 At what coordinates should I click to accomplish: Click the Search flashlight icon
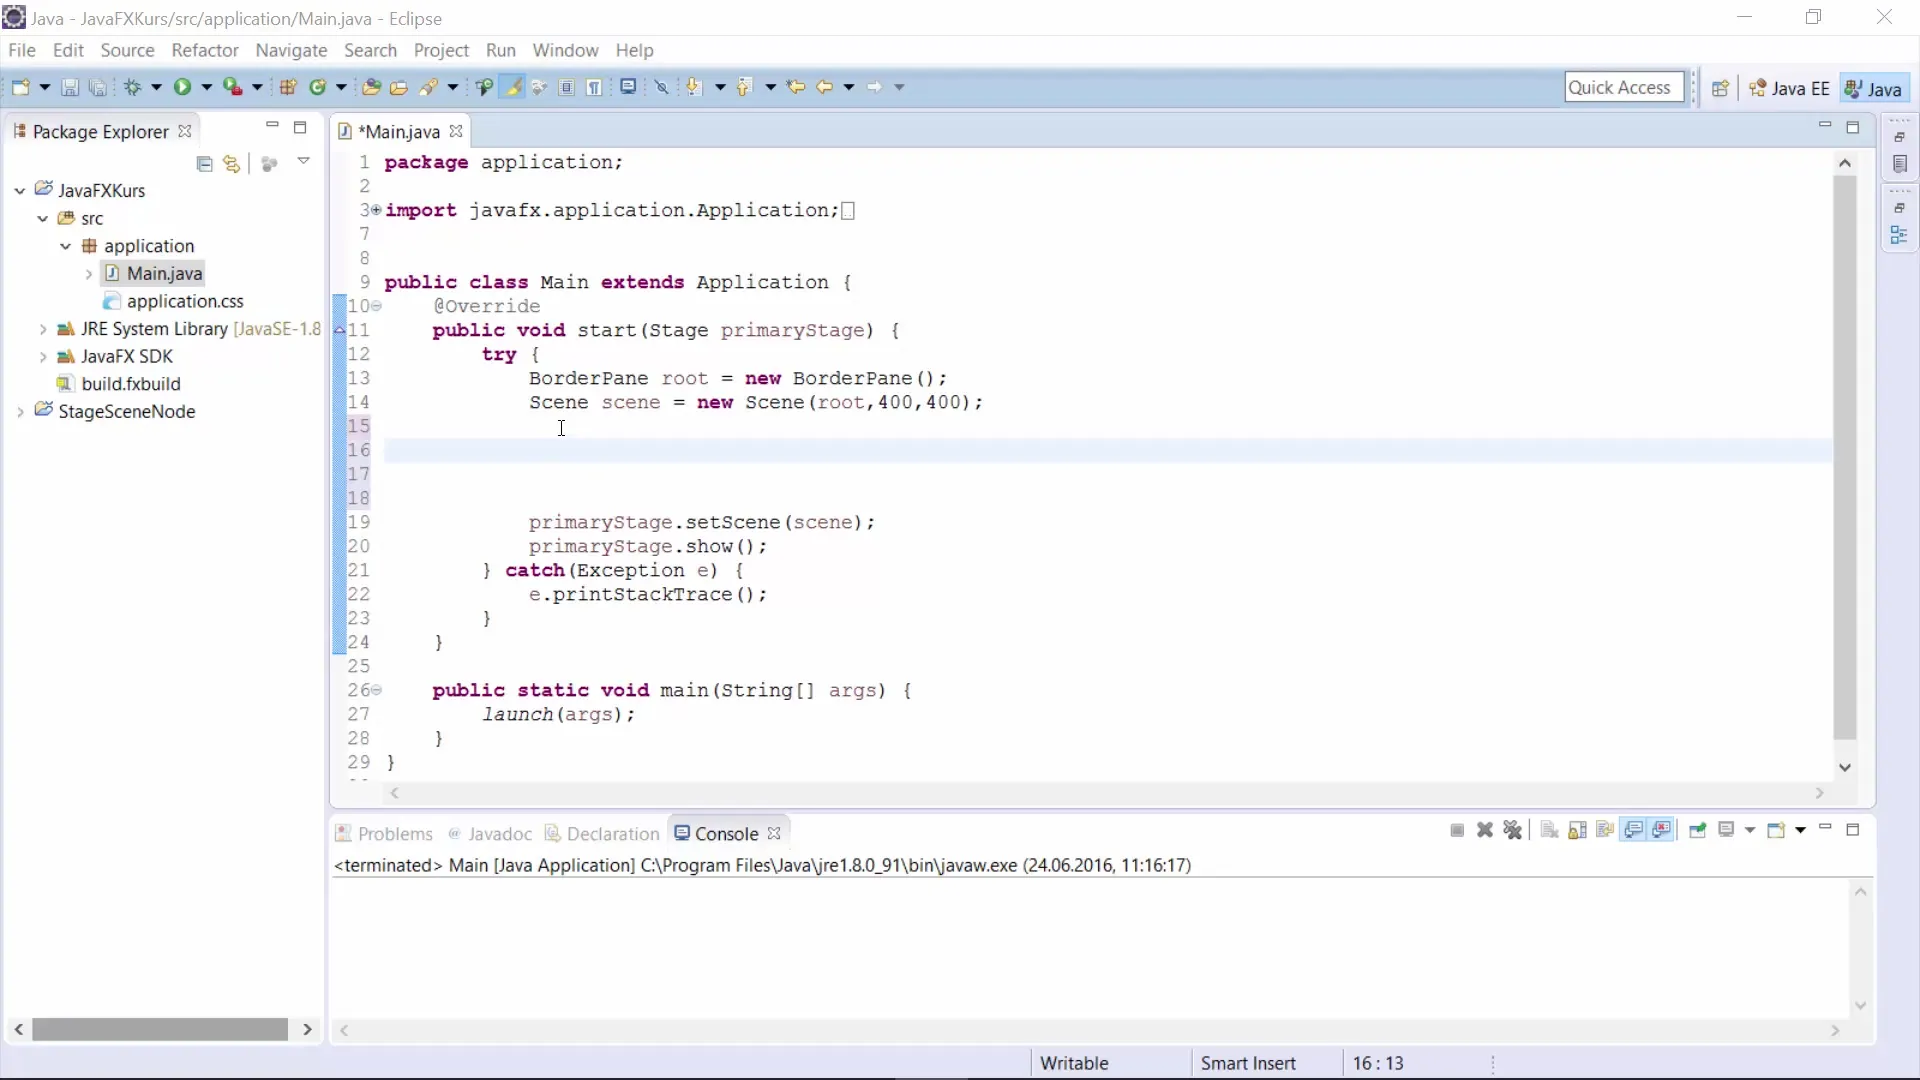[429, 87]
